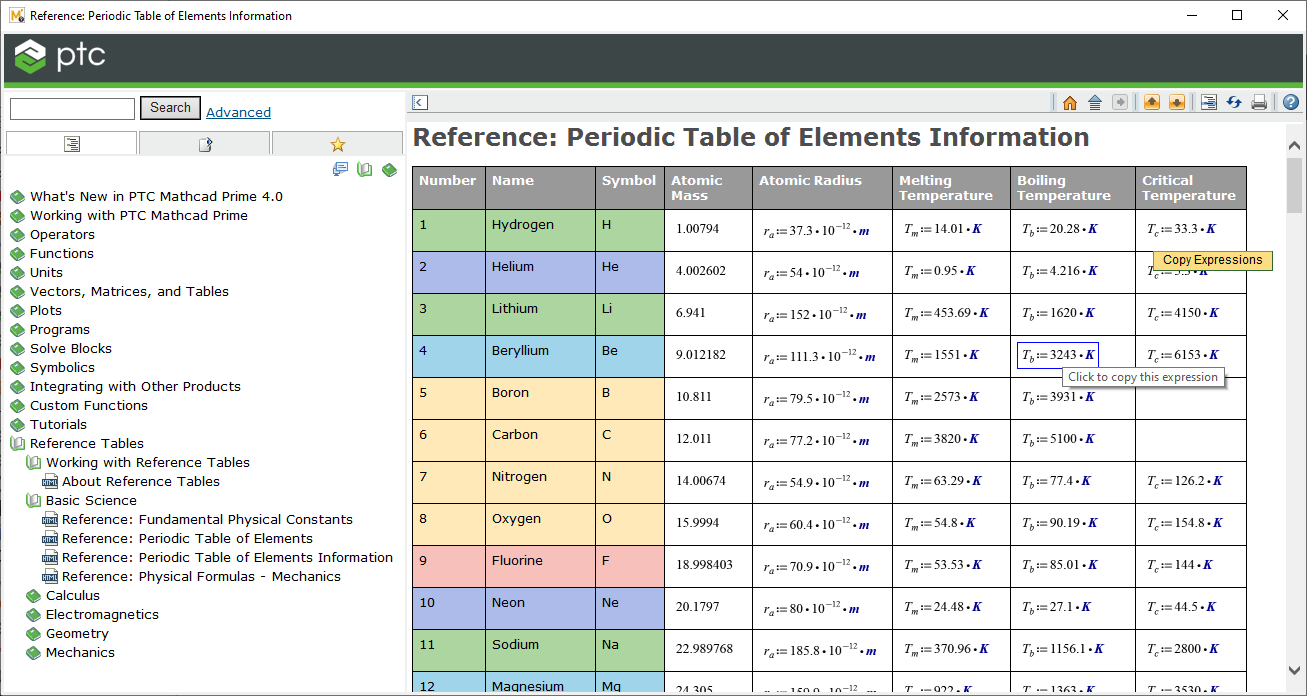Switch to the Index page tab
The width and height of the screenshot is (1307, 696).
pyautogui.click(x=204, y=142)
